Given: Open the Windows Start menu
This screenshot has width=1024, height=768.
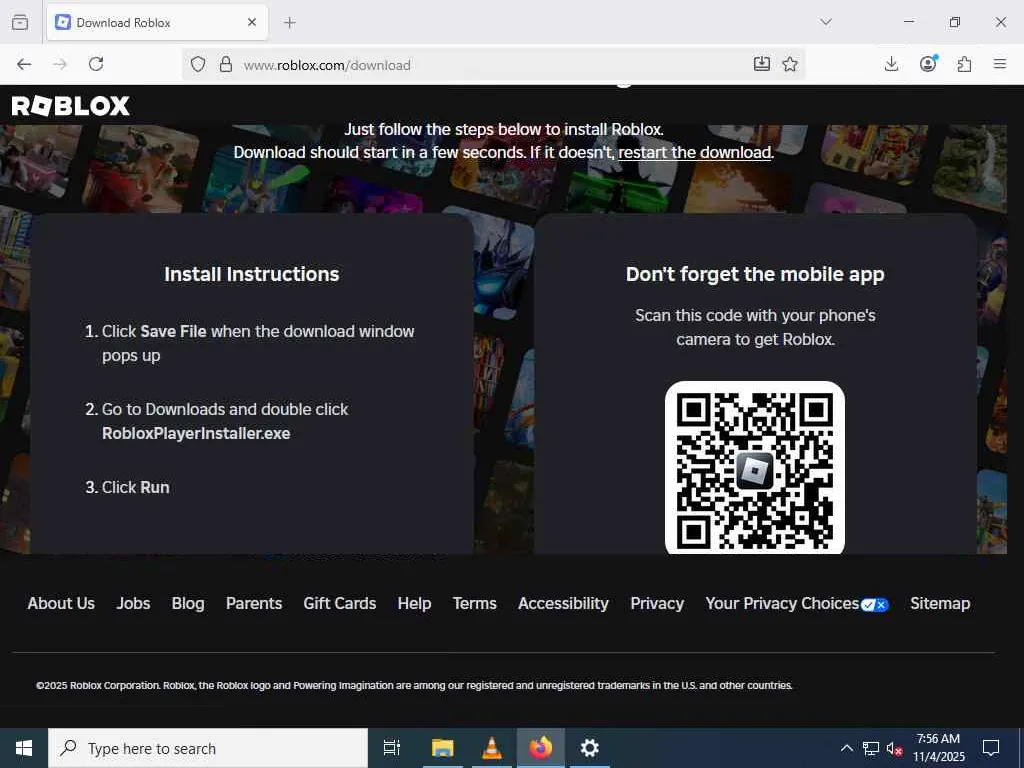Looking at the screenshot, I should pyautogui.click(x=24, y=748).
